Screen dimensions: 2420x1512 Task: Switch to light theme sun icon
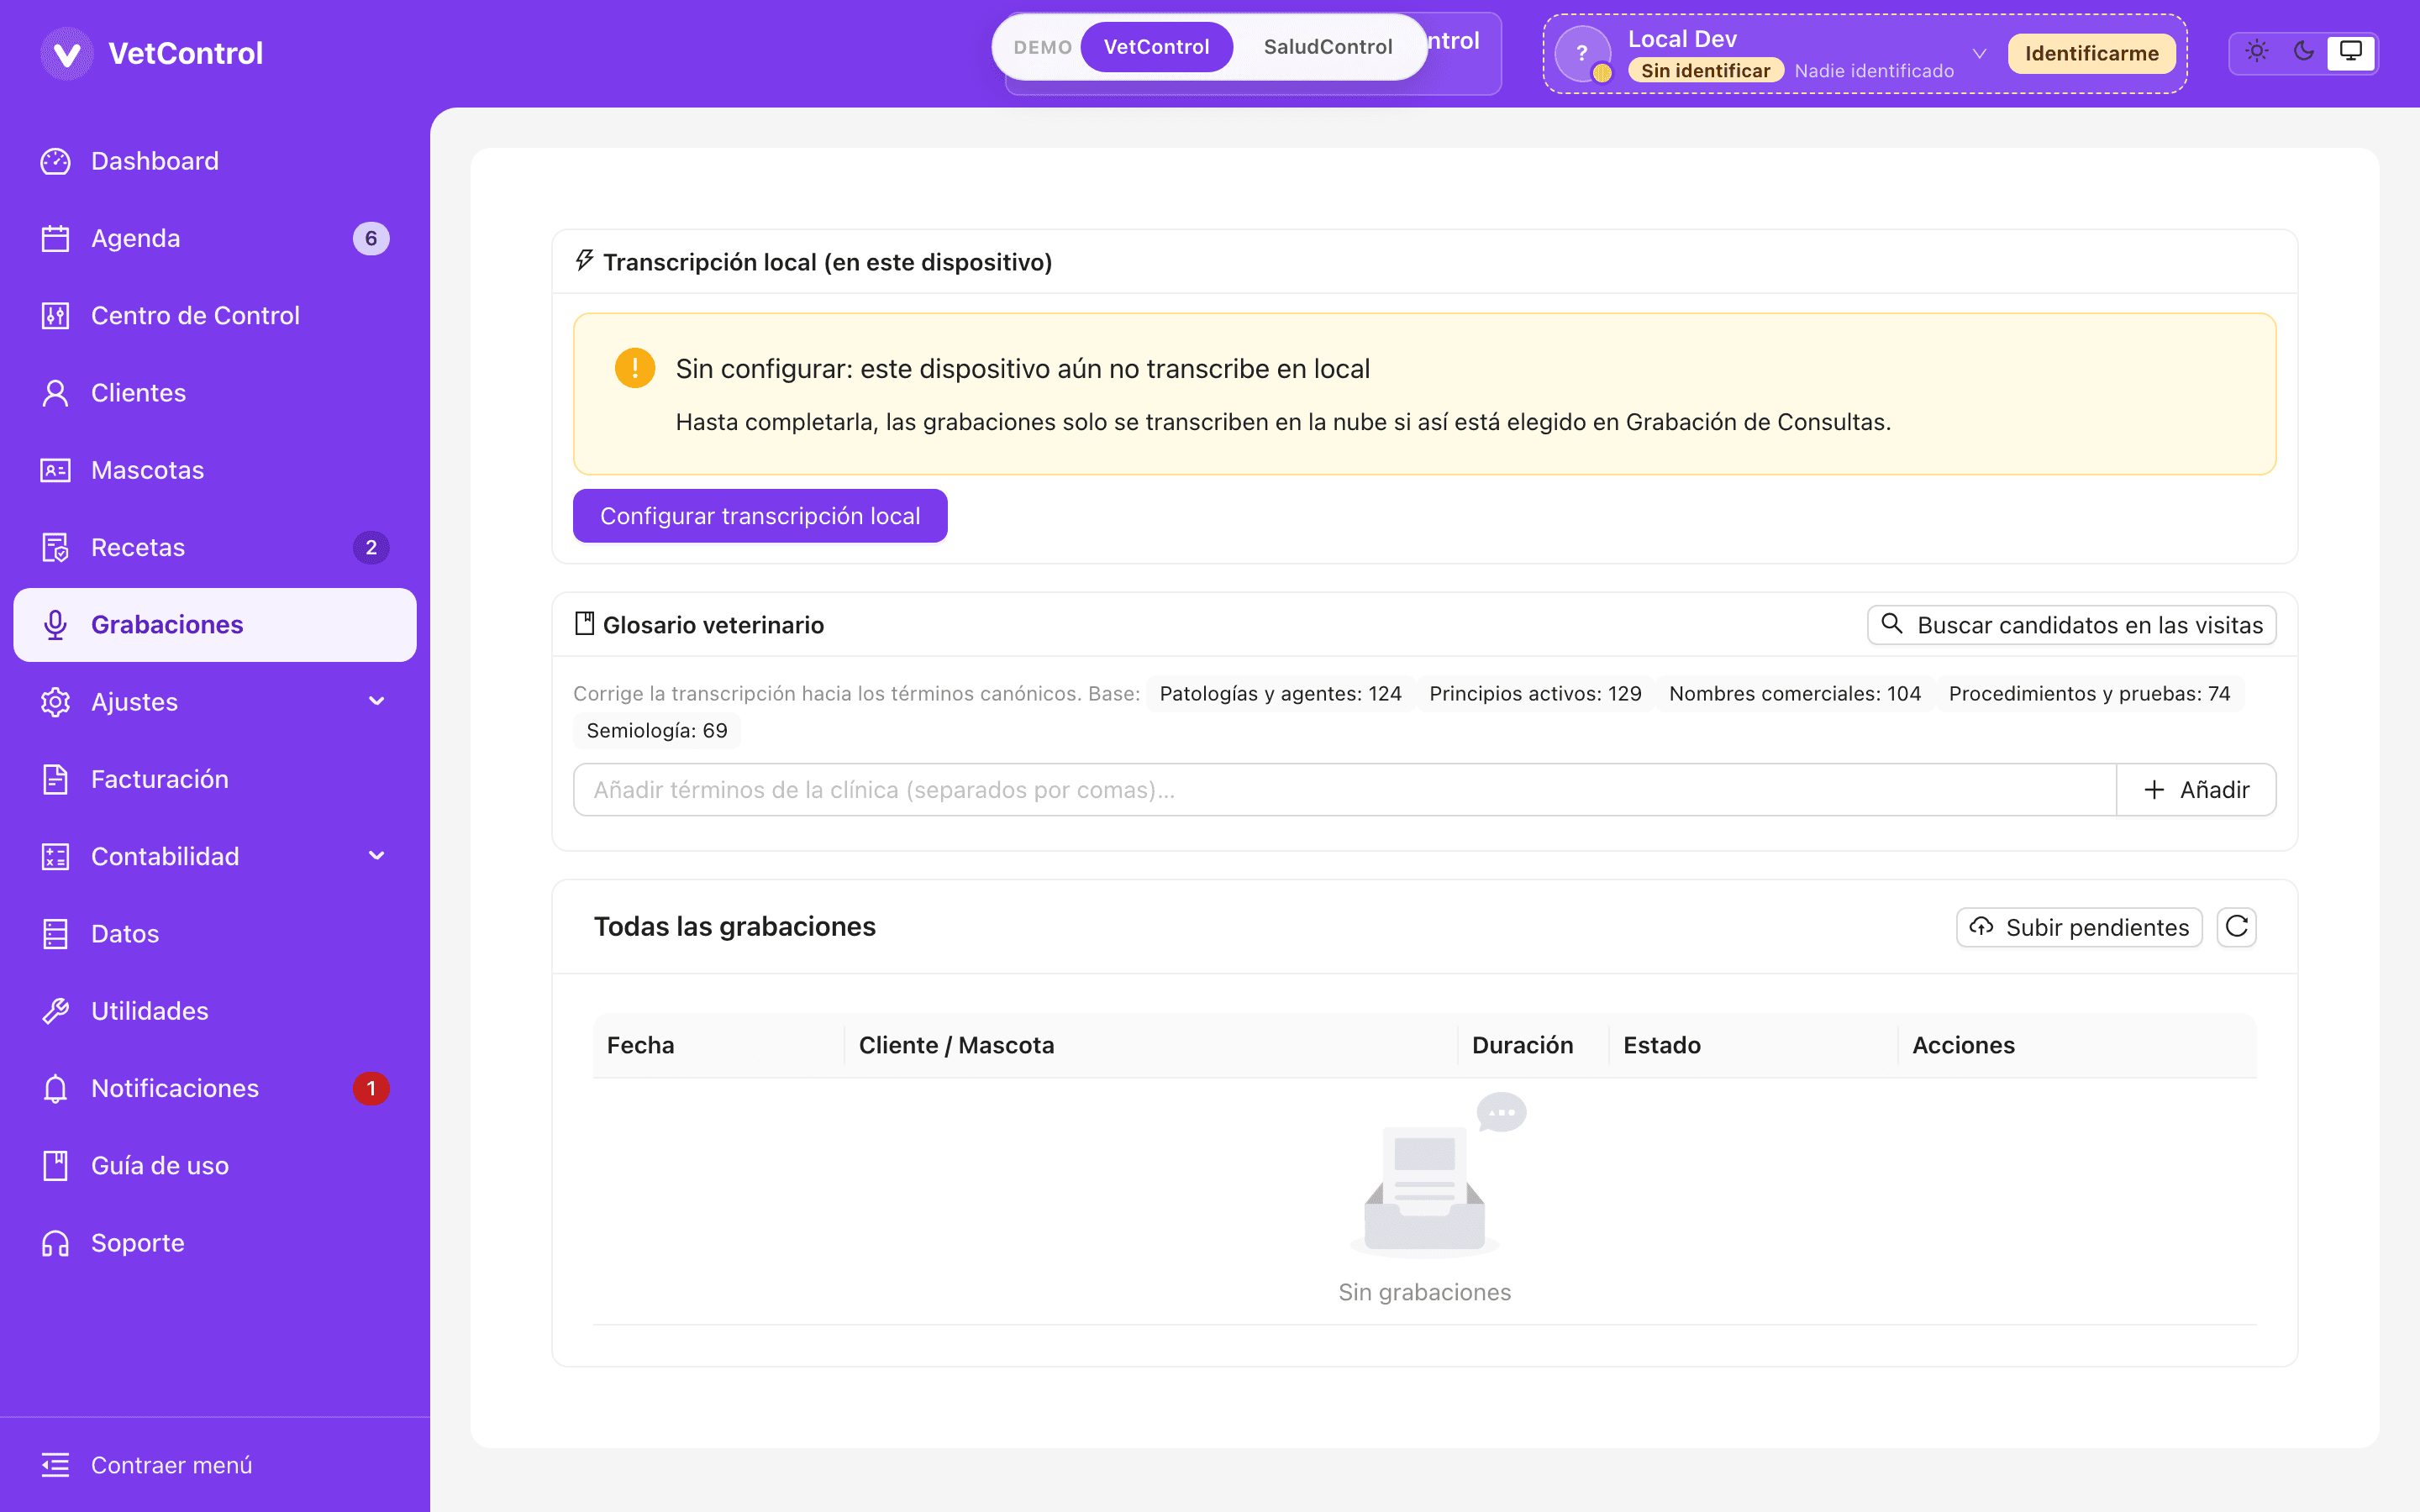(2256, 51)
